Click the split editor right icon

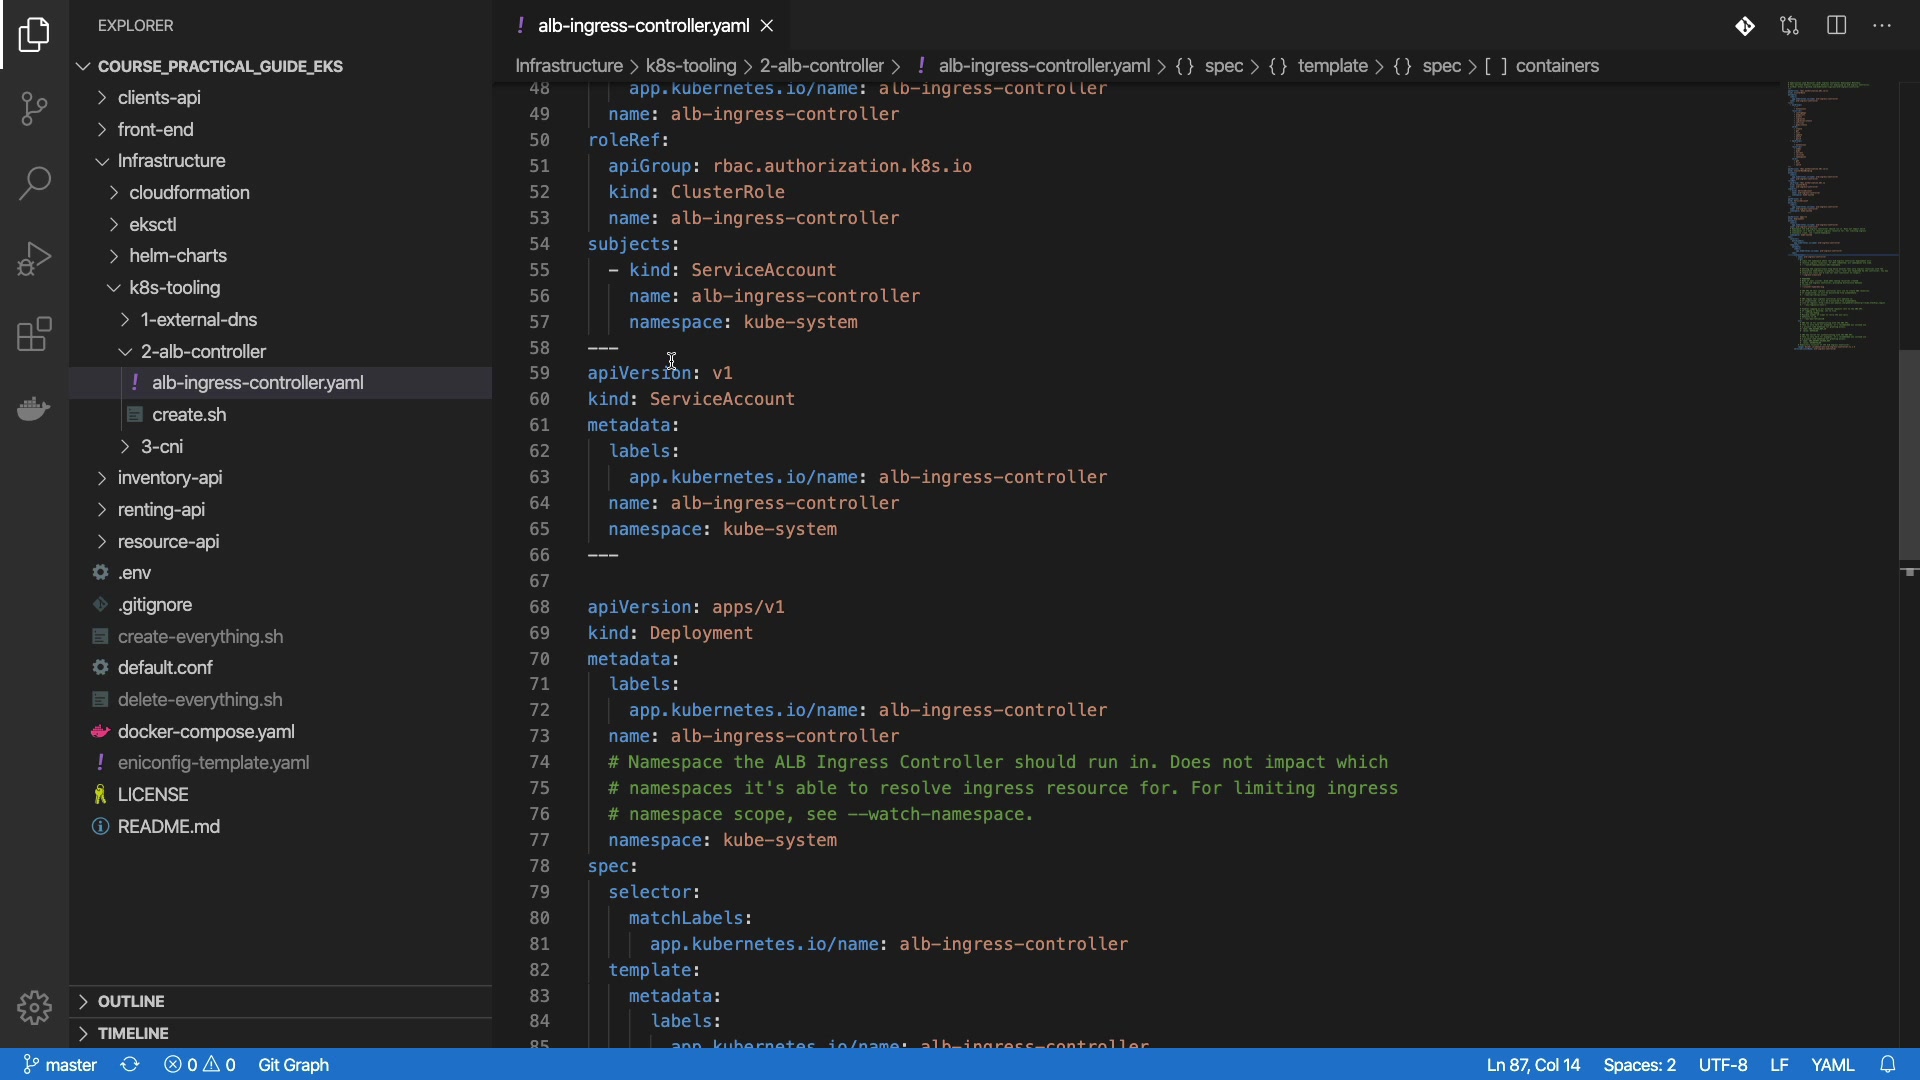(x=1836, y=26)
